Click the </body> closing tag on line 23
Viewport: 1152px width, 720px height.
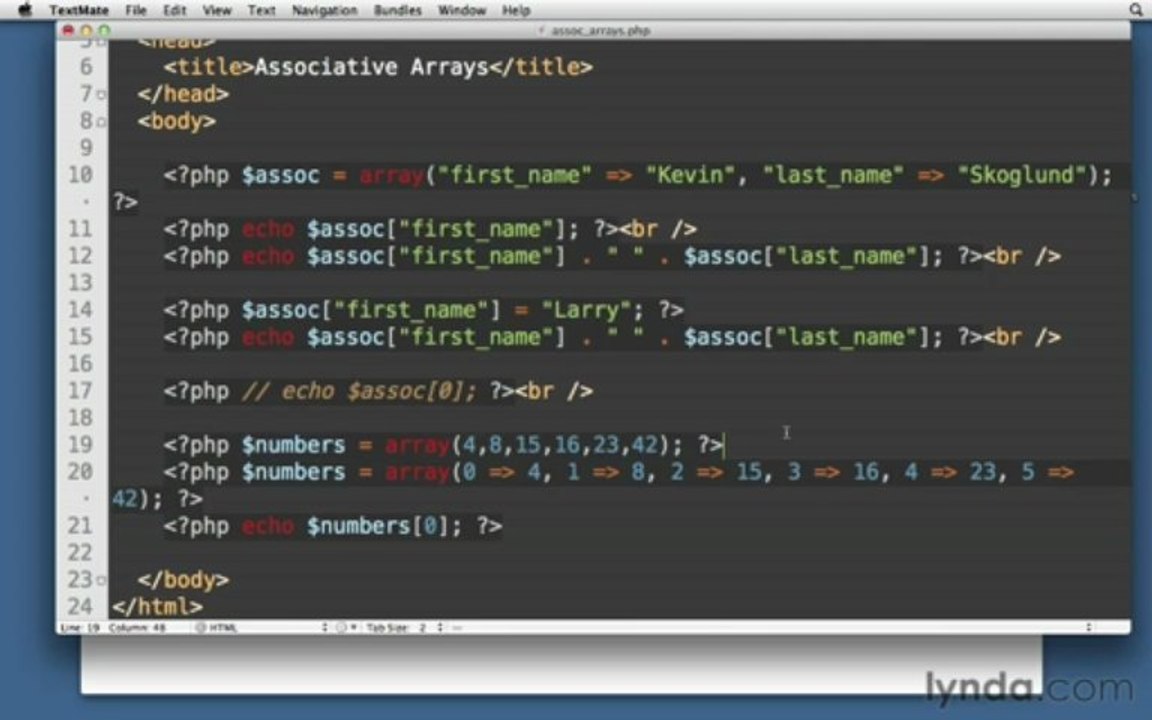[184, 580]
